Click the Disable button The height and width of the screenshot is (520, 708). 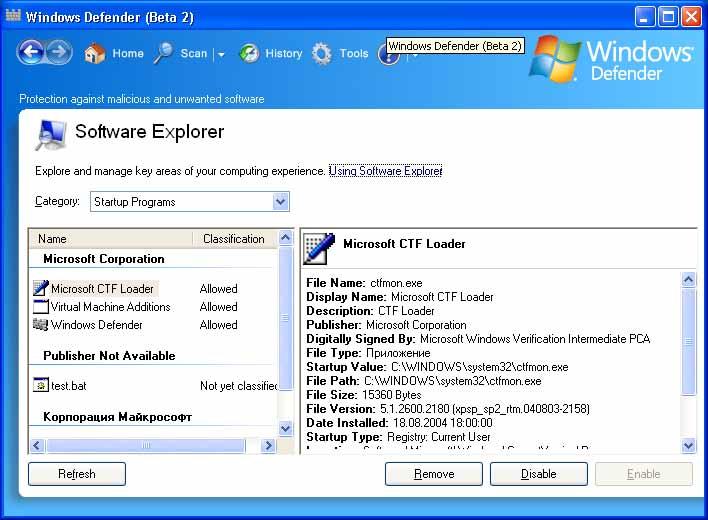(539, 474)
